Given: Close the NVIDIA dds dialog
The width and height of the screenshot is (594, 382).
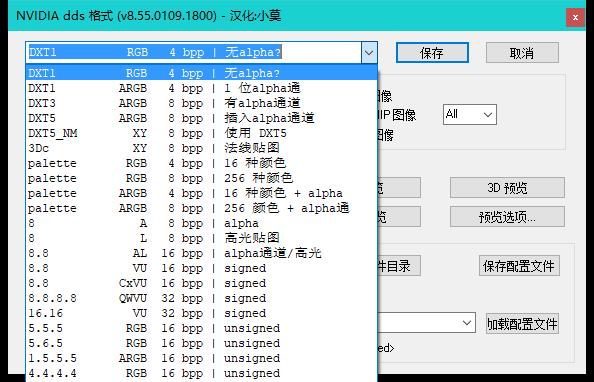Looking at the screenshot, I should click(575, 17).
